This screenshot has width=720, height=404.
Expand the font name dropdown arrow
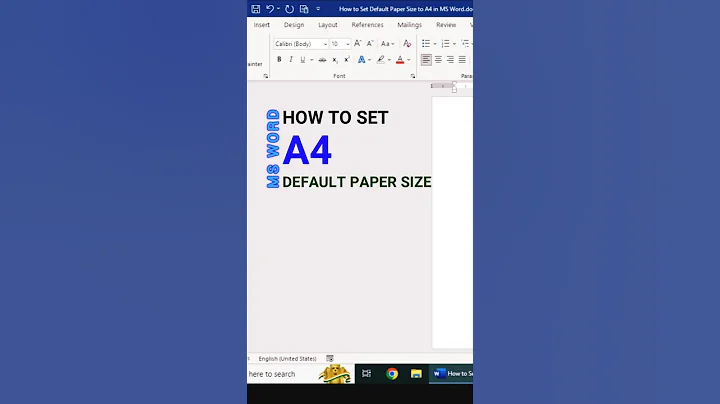point(325,44)
